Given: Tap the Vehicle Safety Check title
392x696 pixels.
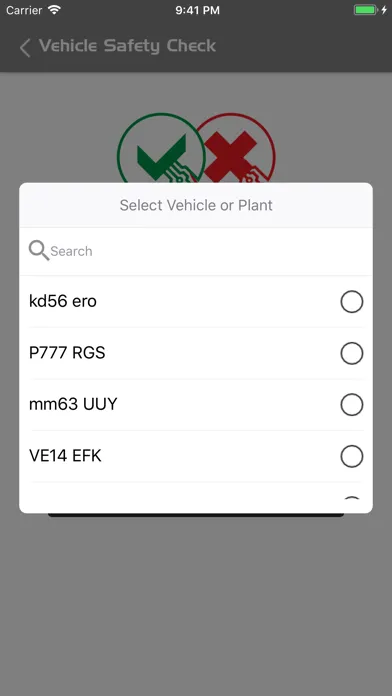Looking at the screenshot, I should point(127,46).
